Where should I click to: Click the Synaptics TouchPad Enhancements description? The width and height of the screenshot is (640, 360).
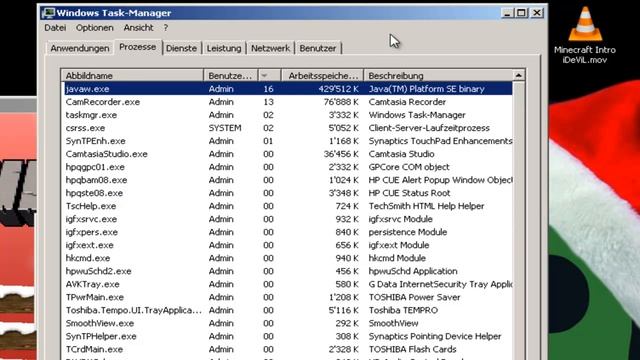click(440, 141)
